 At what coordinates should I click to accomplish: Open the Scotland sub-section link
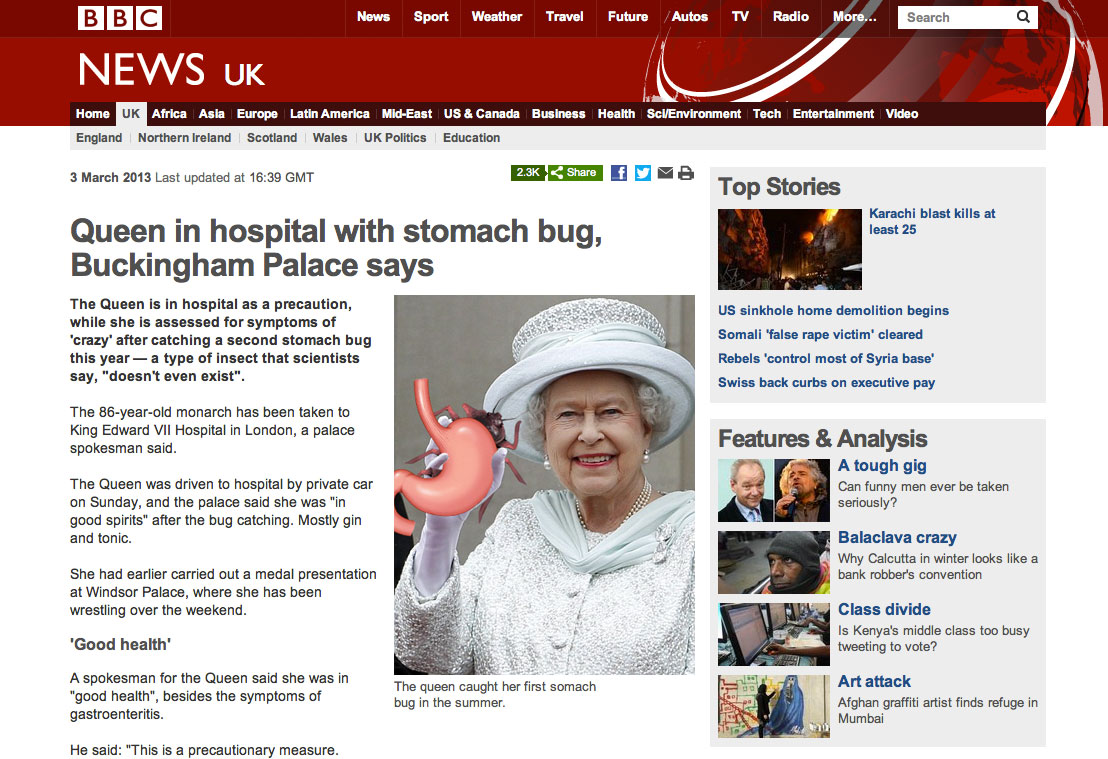(272, 138)
